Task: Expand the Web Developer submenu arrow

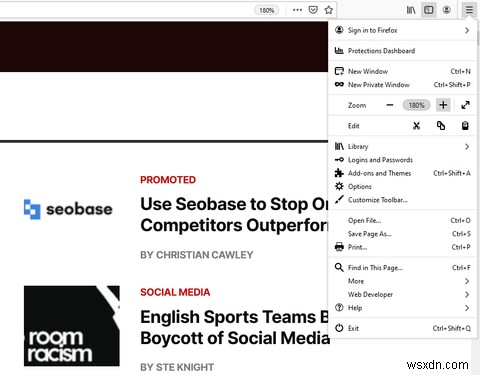Action: click(467, 295)
